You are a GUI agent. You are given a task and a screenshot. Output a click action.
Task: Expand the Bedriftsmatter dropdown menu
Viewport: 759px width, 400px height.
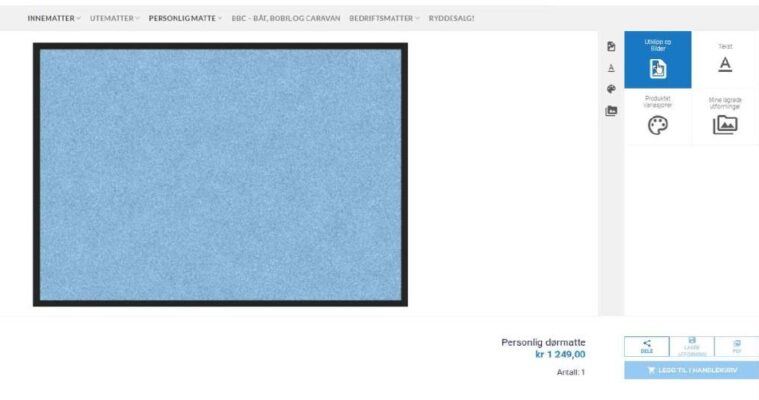(385, 18)
